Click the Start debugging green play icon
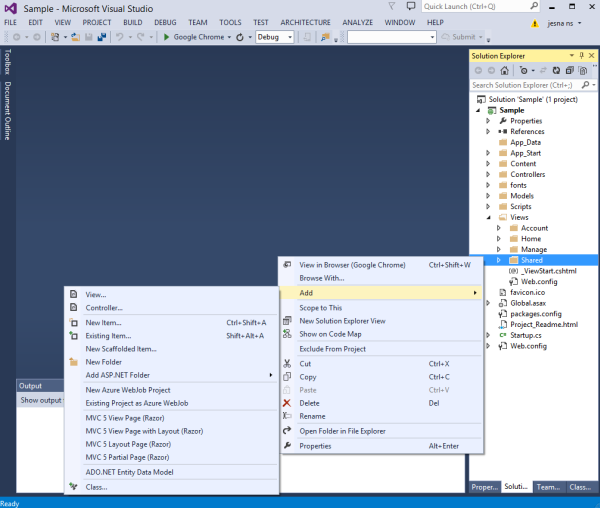The height and width of the screenshot is (508, 600). [166, 37]
